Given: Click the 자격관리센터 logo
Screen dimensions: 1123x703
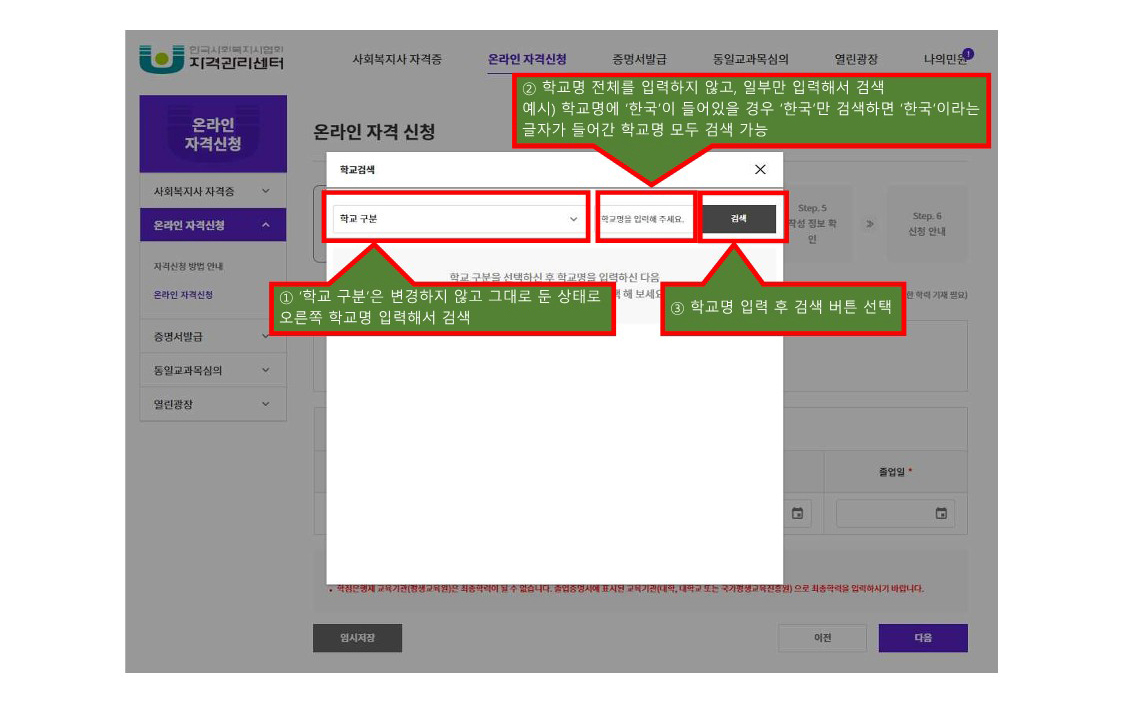Looking at the screenshot, I should click(x=212, y=59).
